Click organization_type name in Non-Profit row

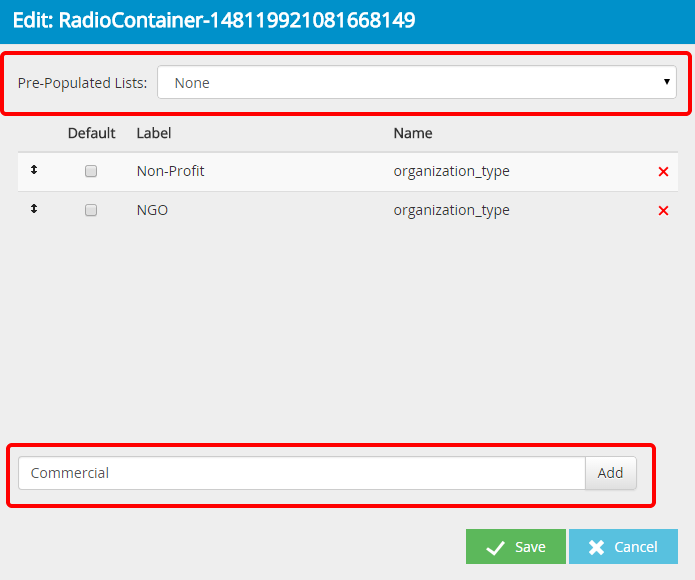(451, 171)
